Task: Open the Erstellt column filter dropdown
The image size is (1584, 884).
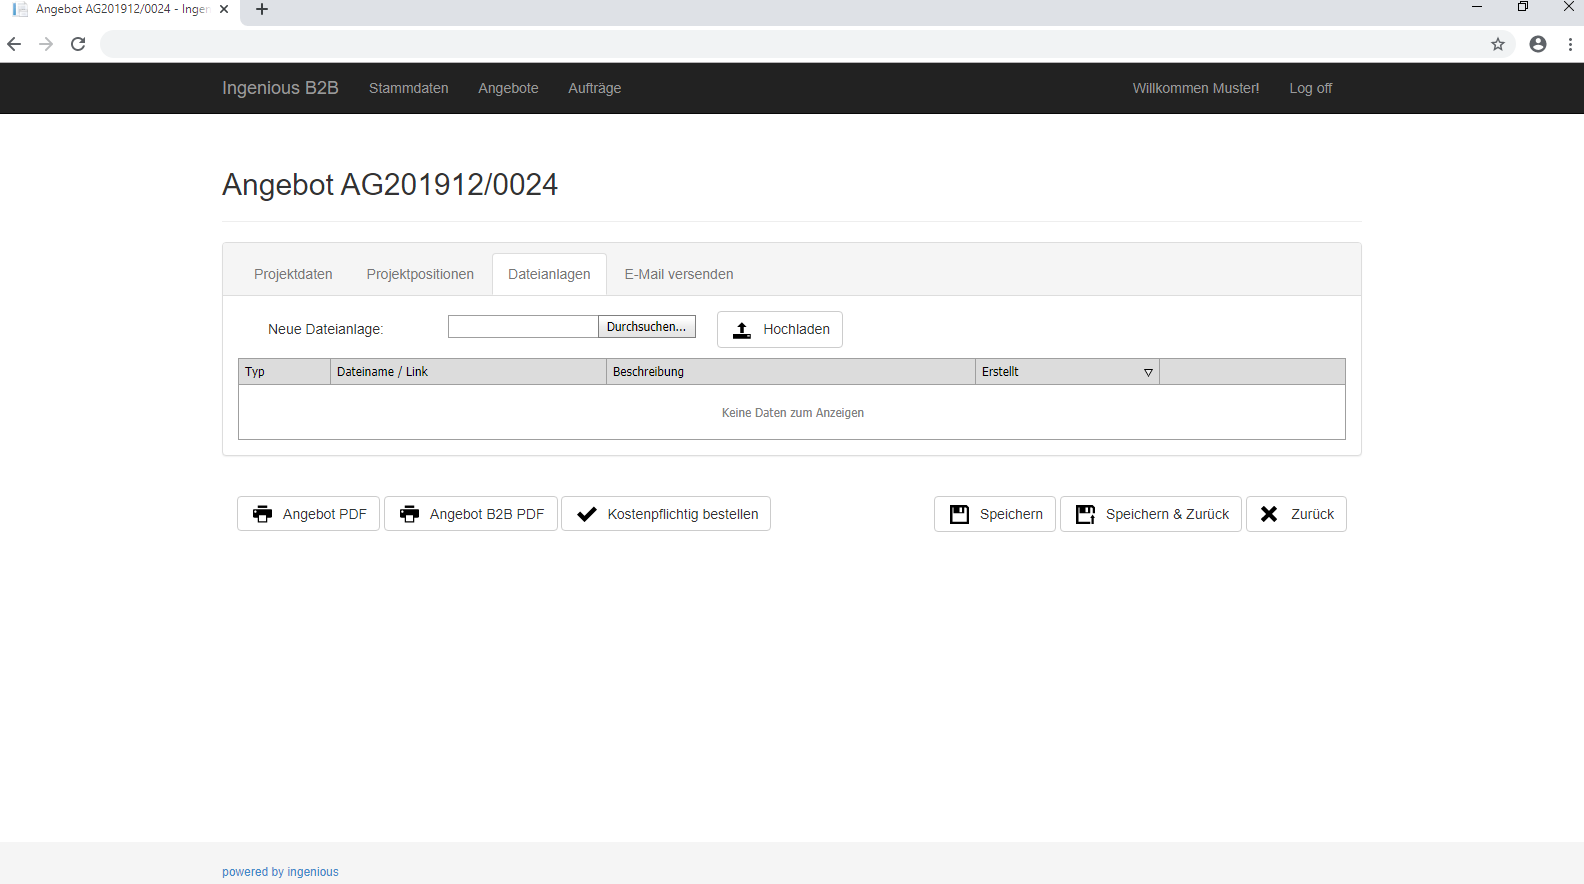Action: pyautogui.click(x=1148, y=372)
